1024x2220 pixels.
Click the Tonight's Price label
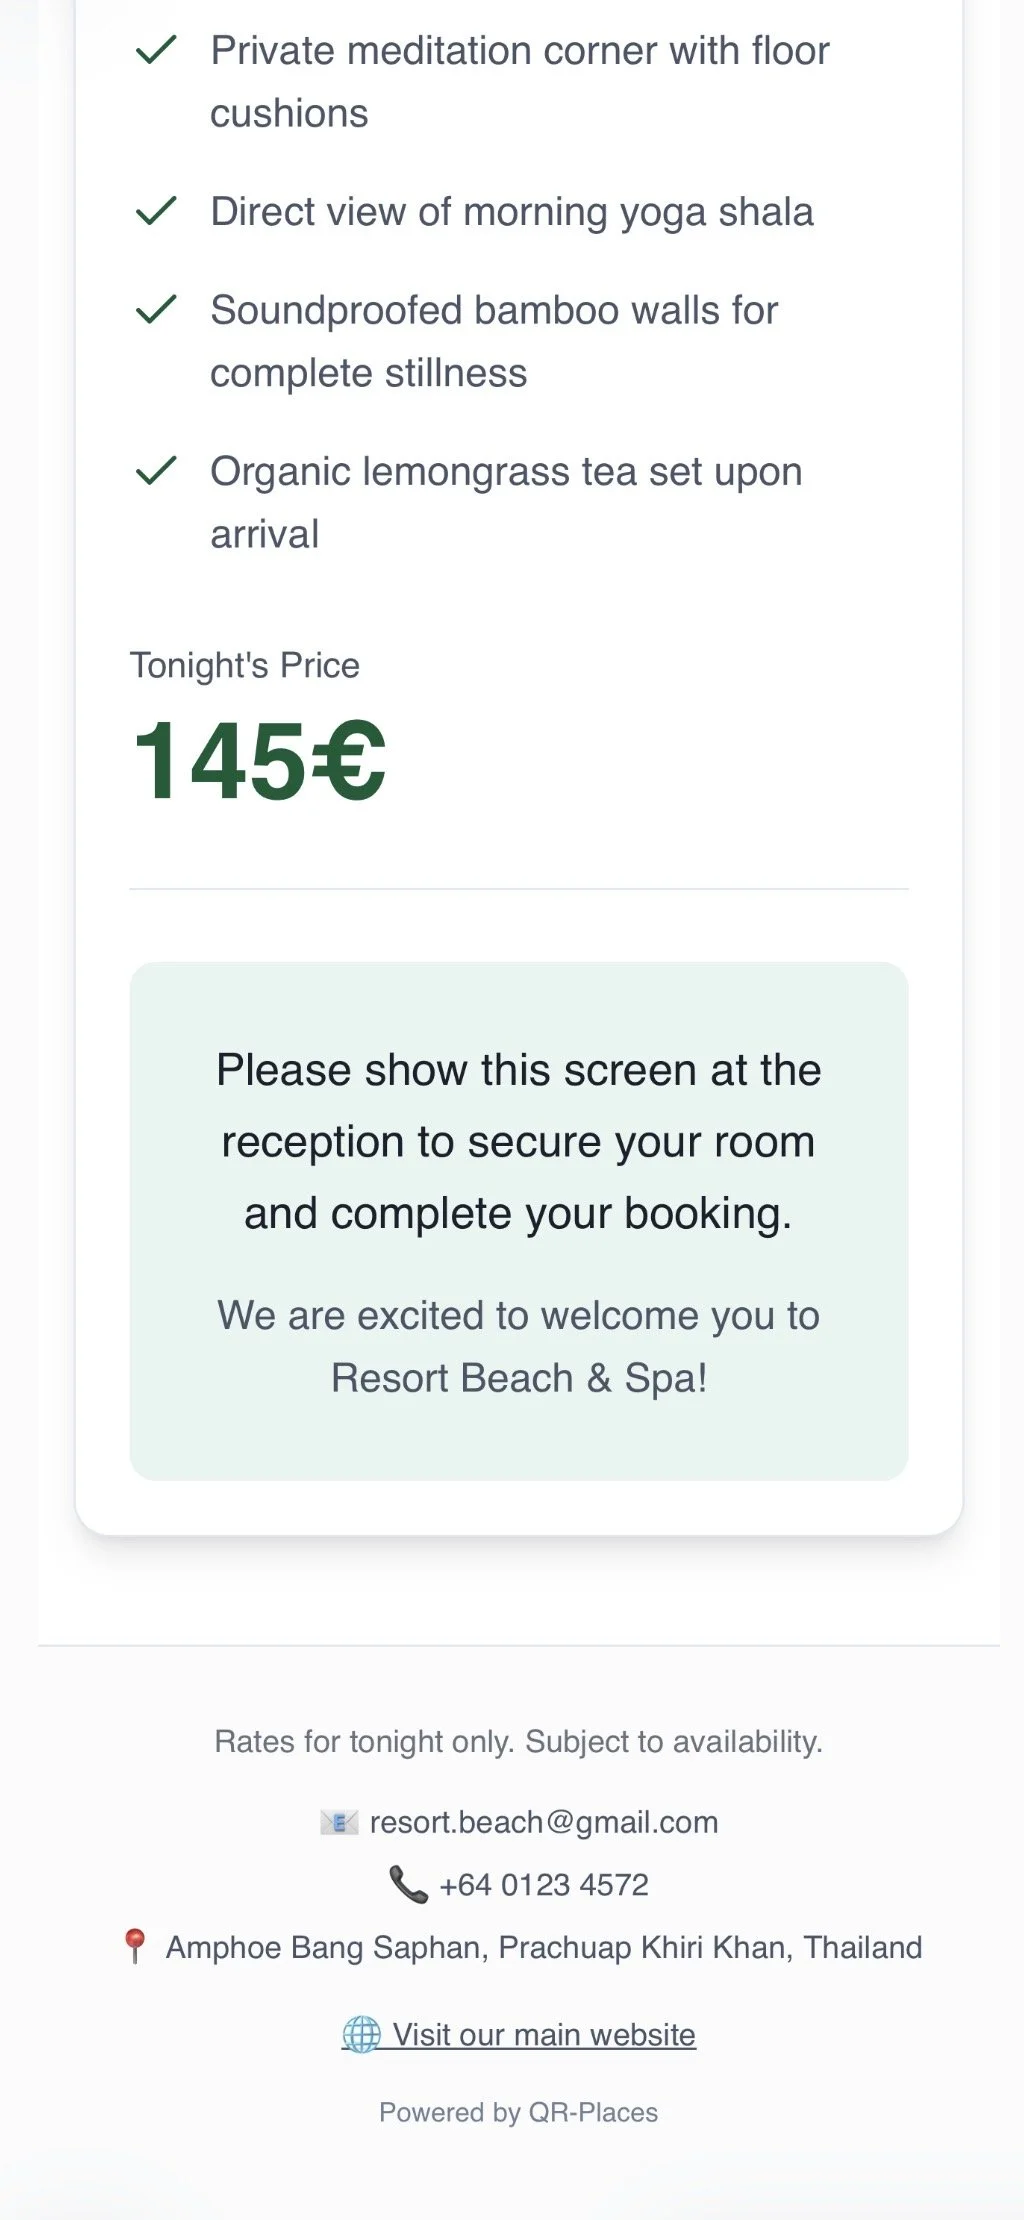[x=244, y=665]
